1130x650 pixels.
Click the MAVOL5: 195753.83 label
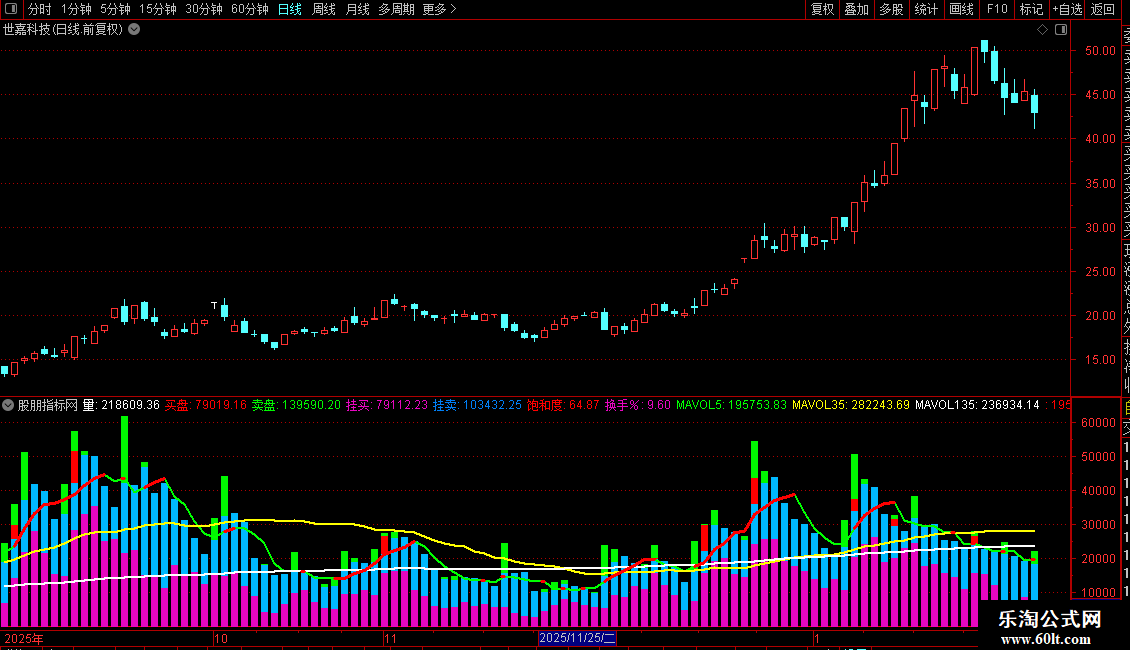click(x=731, y=405)
